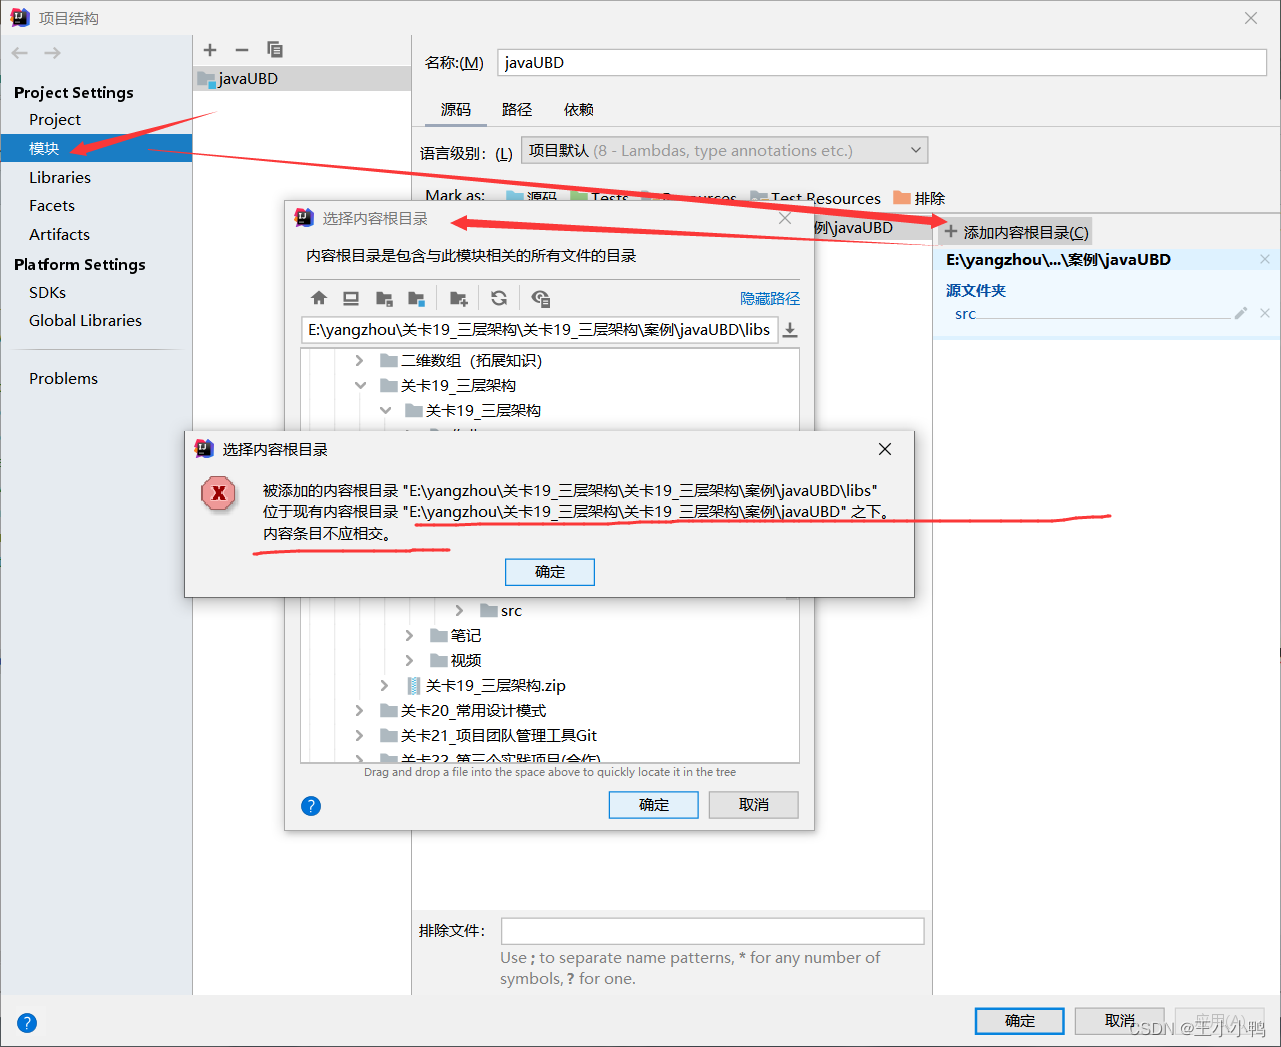Jump to desktop directory icon in chooser
Viewport: 1281px width, 1047px height.
pos(351,298)
